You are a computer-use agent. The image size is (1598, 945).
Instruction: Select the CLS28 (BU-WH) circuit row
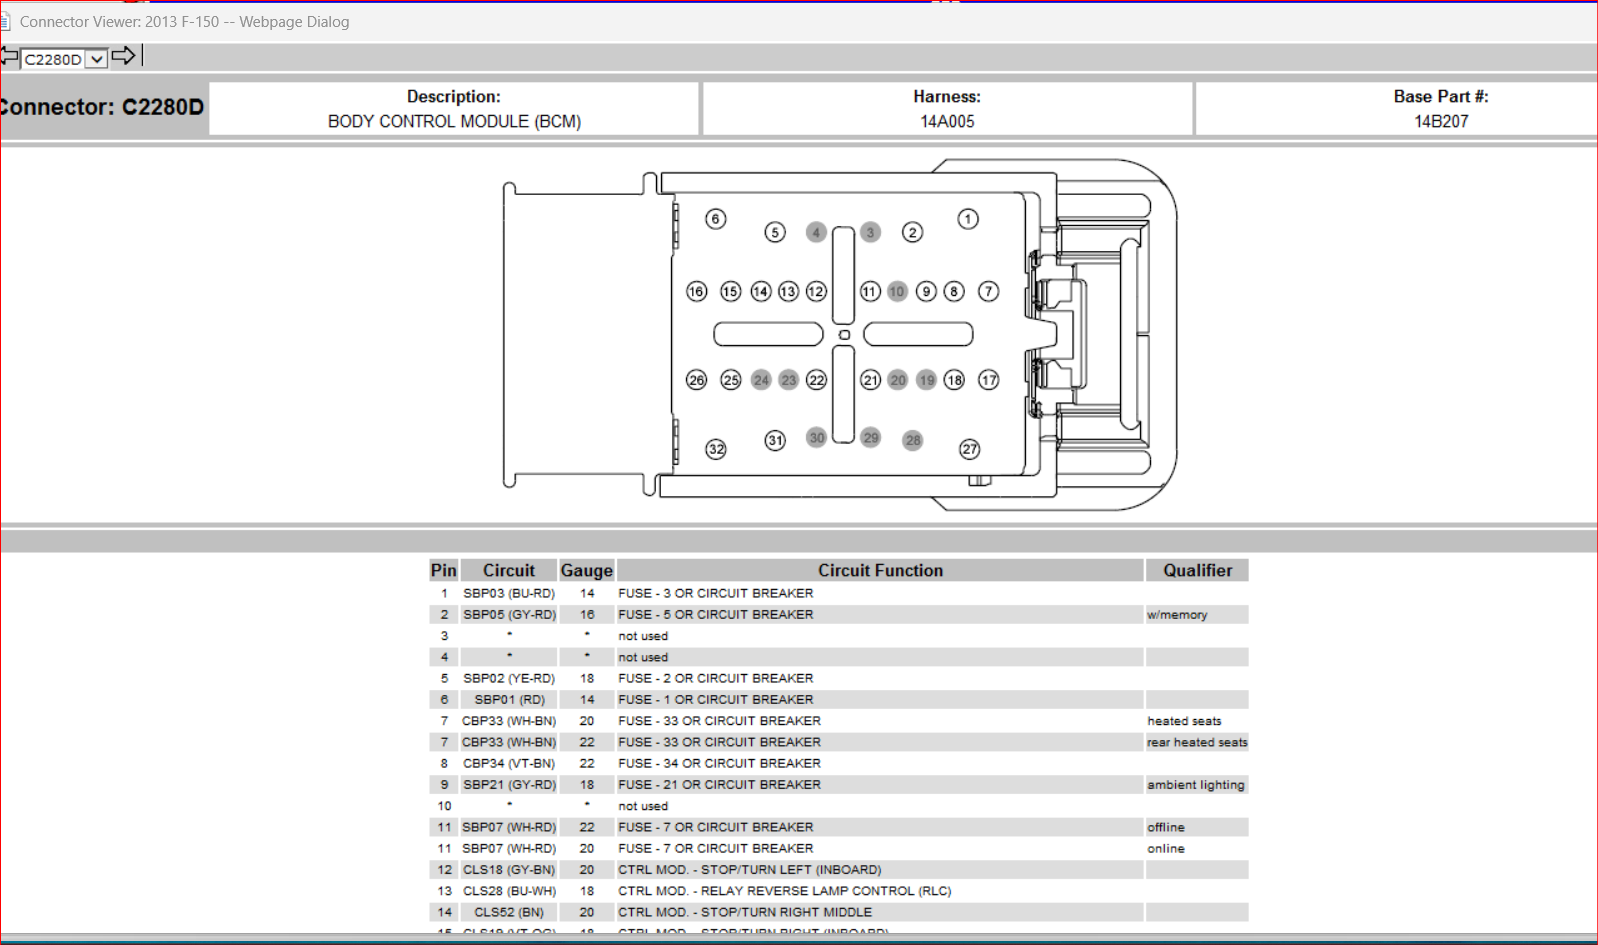pyautogui.click(x=838, y=891)
